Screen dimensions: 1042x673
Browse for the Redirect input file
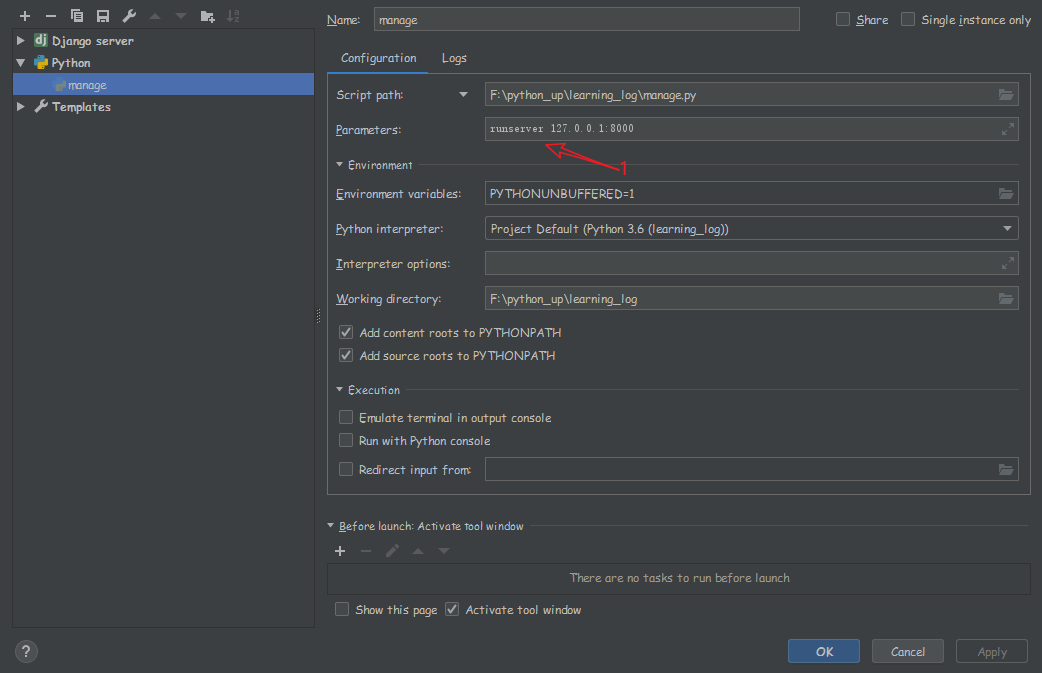[1006, 470]
